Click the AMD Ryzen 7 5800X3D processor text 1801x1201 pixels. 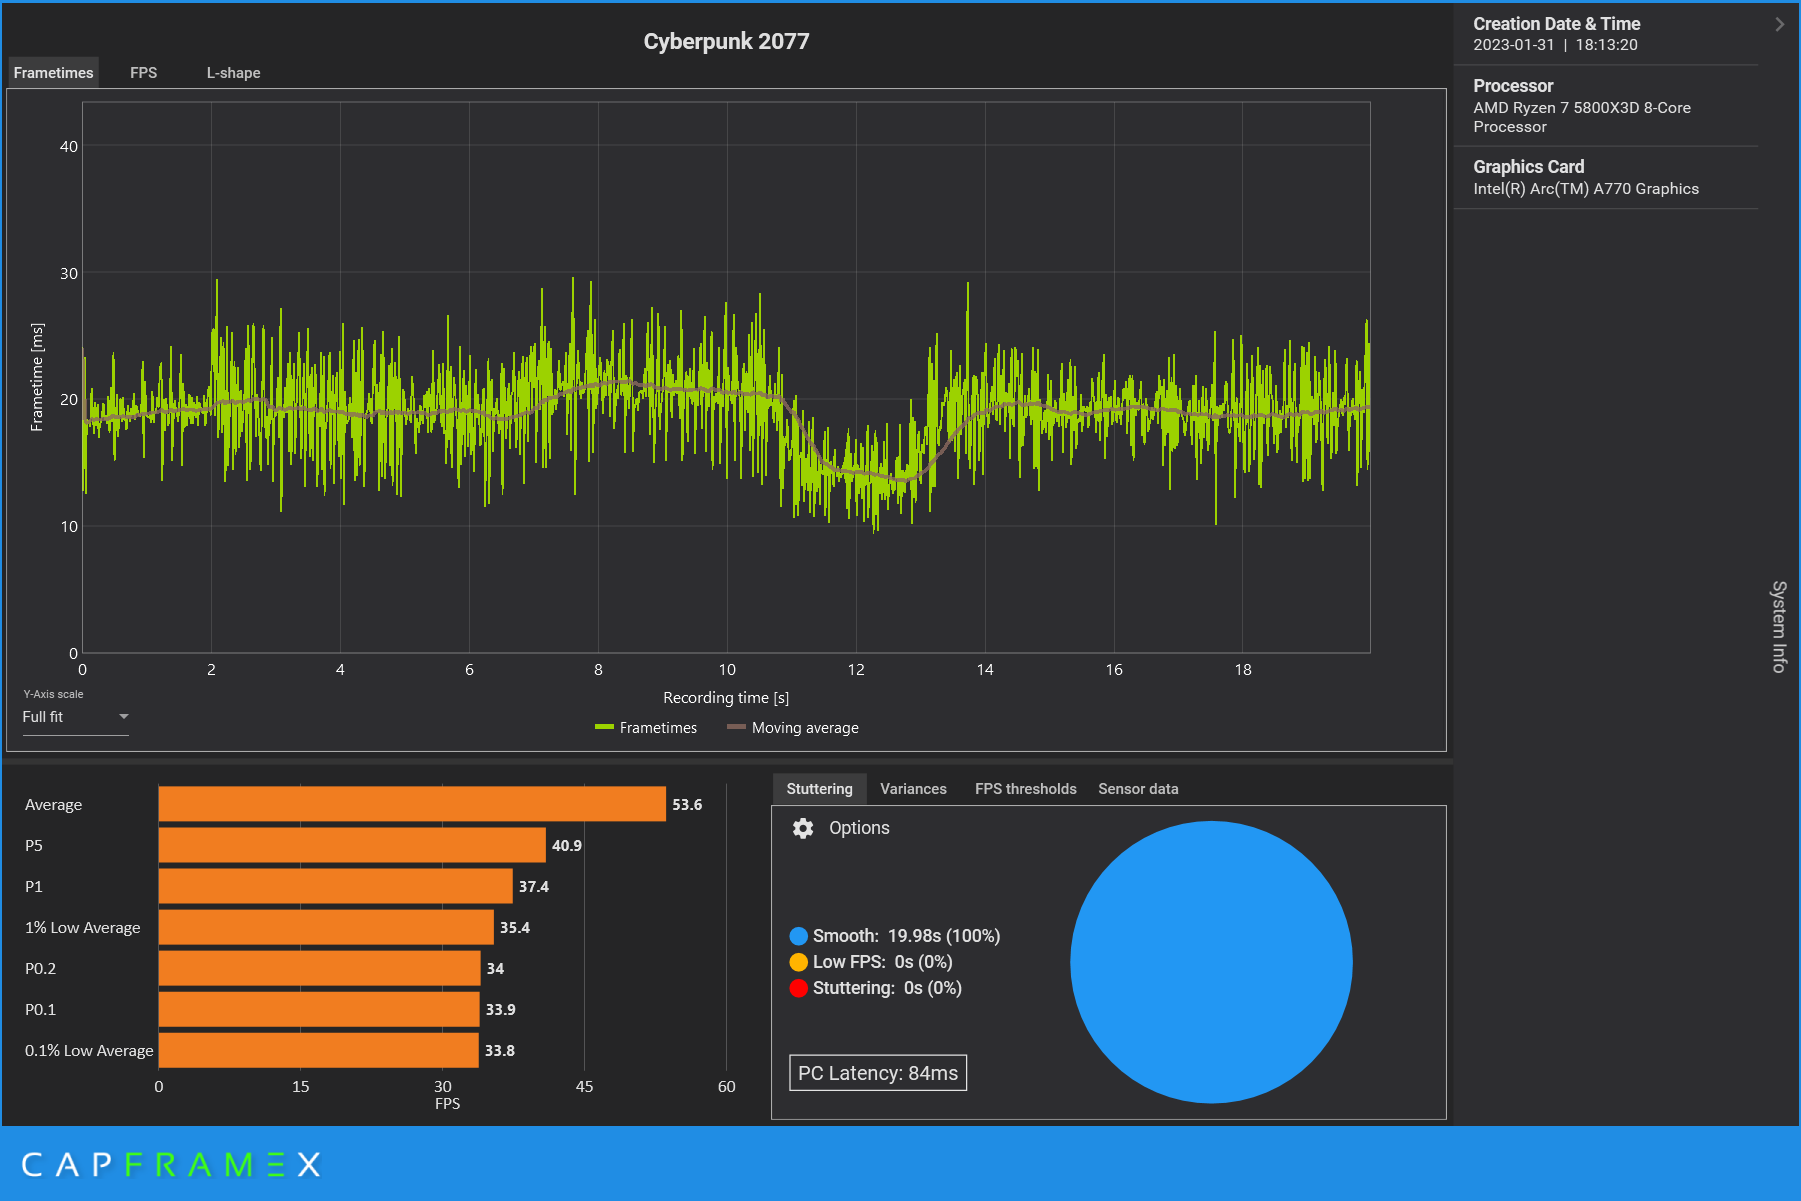(1581, 117)
